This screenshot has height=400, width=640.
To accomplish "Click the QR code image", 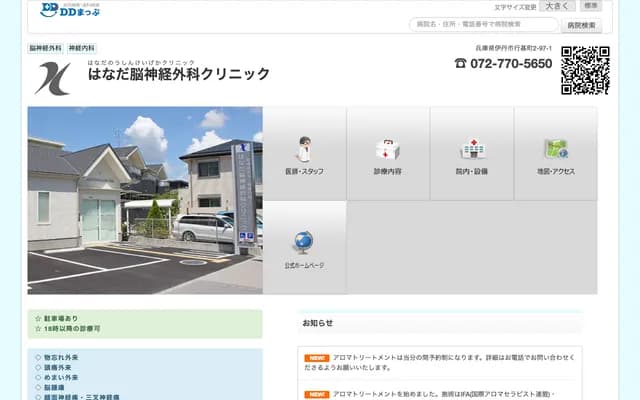I will click(585, 70).
